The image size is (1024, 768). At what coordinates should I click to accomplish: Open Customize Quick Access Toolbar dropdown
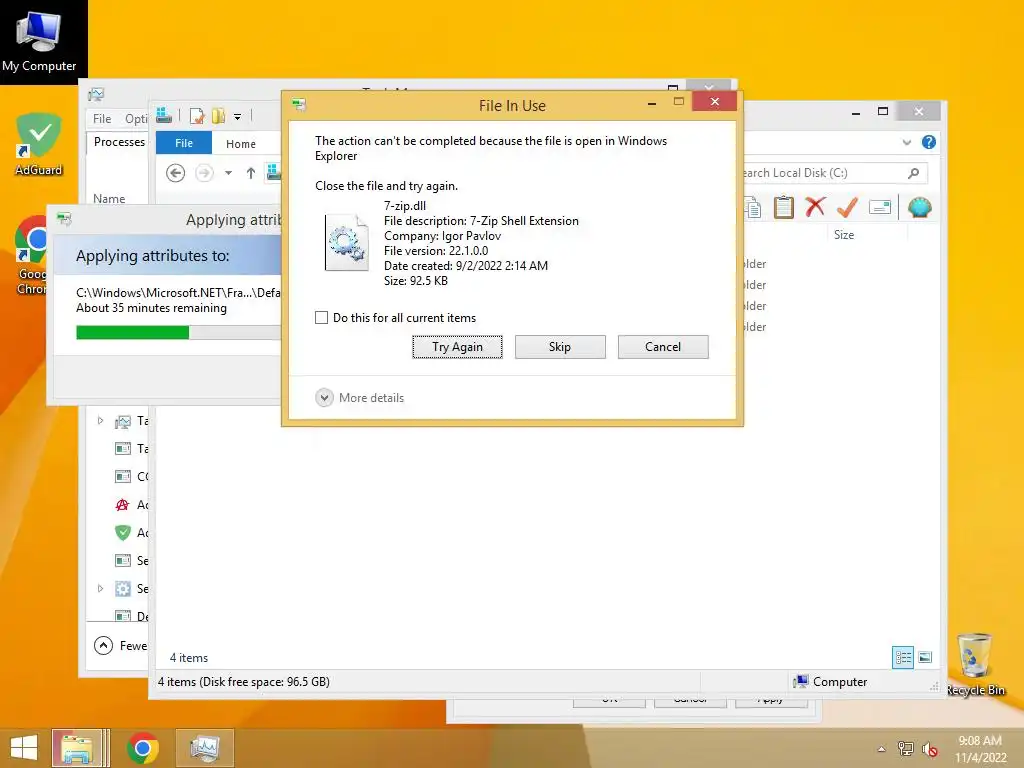238,117
